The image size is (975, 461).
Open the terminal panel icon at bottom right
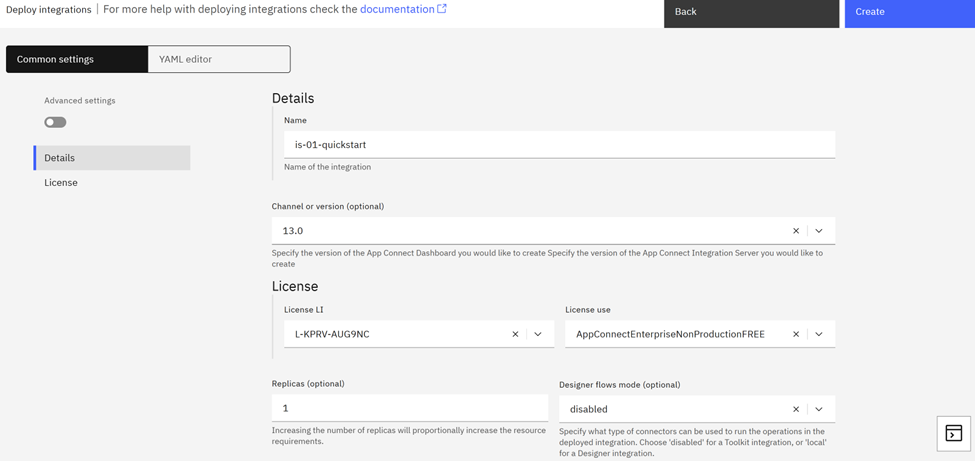click(953, 433)
